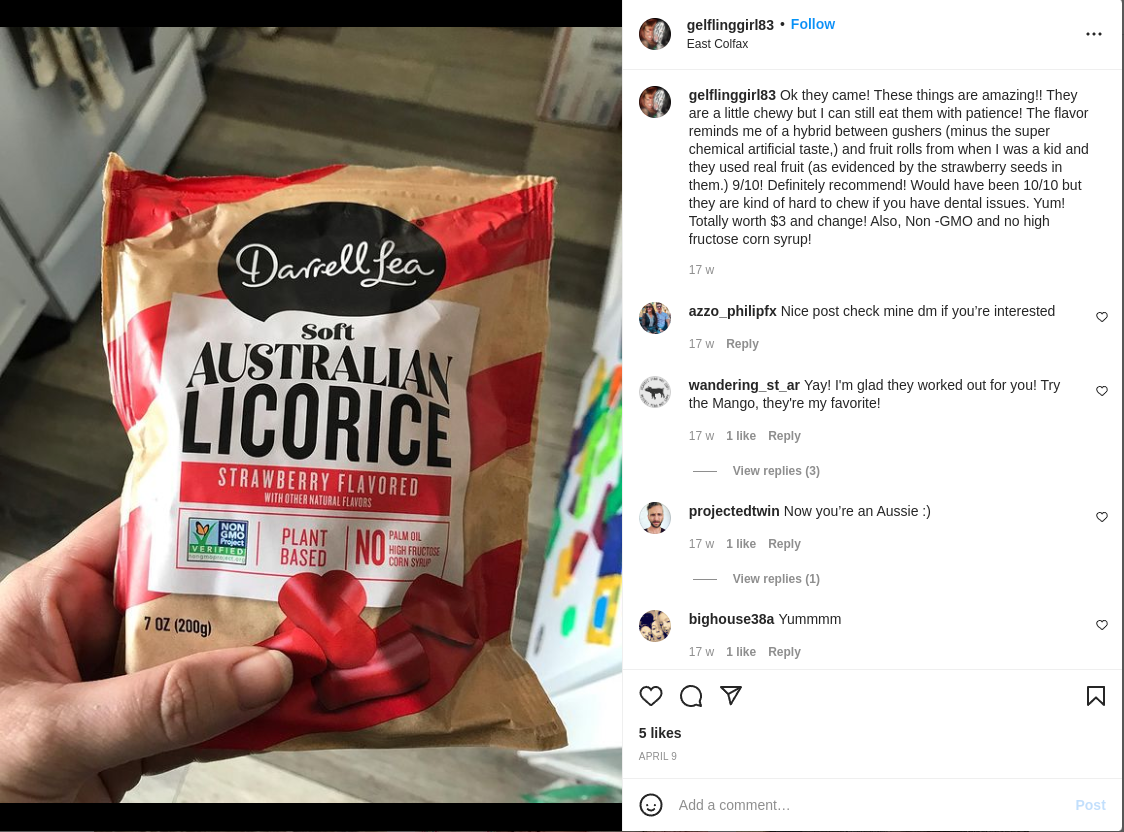Like azzo_philipfx's comment

click(x=1102, y=317)
